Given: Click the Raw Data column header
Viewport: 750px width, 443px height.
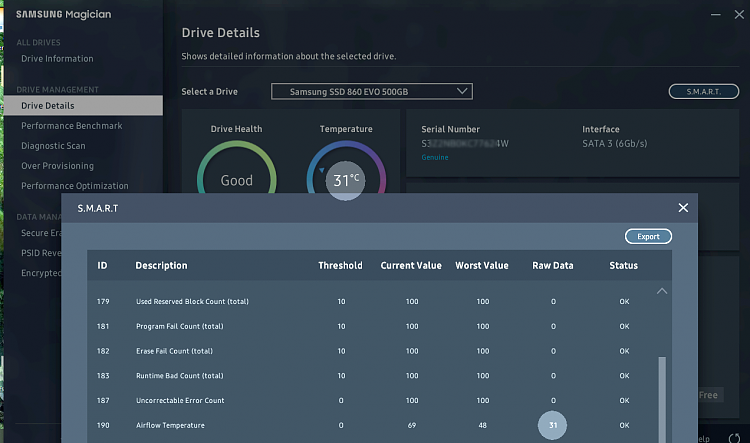Looking at the screenshot, I should click(553, 266).
